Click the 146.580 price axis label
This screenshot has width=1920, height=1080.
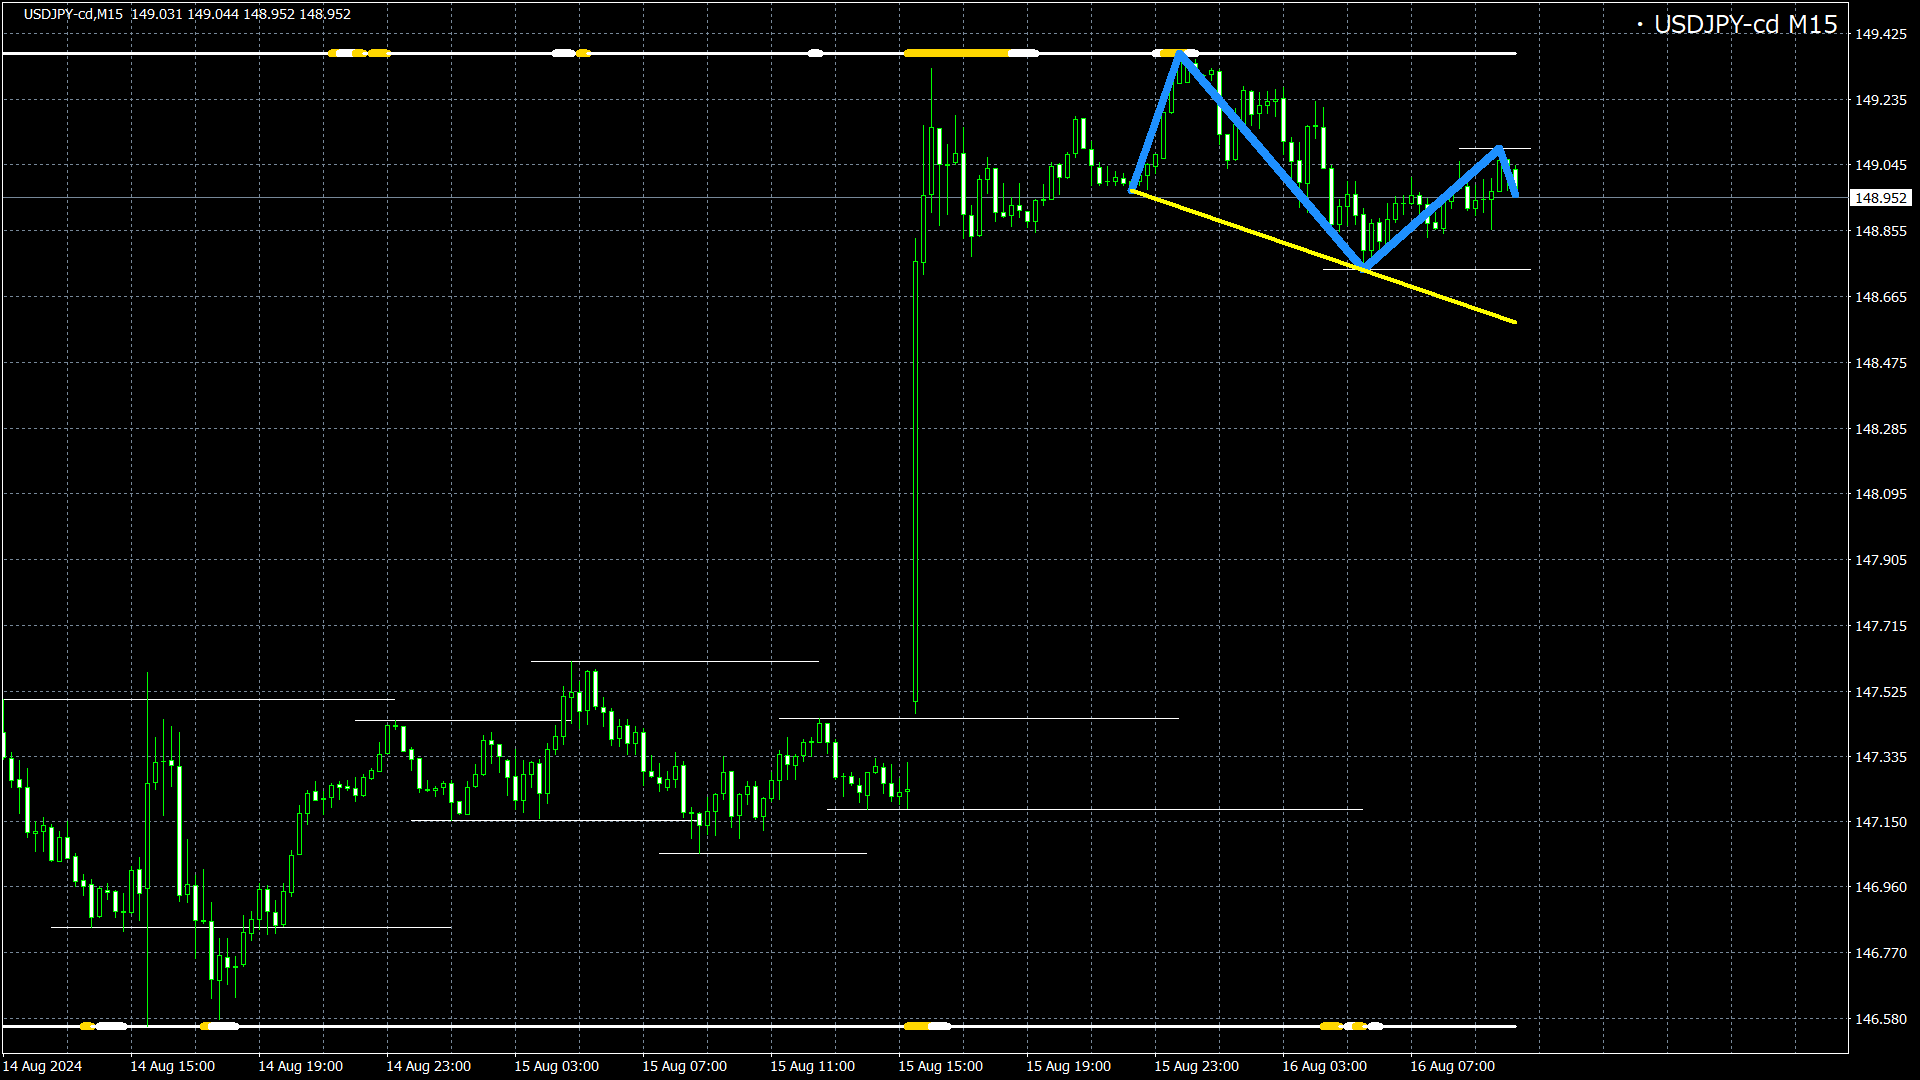point(1880,1019)
